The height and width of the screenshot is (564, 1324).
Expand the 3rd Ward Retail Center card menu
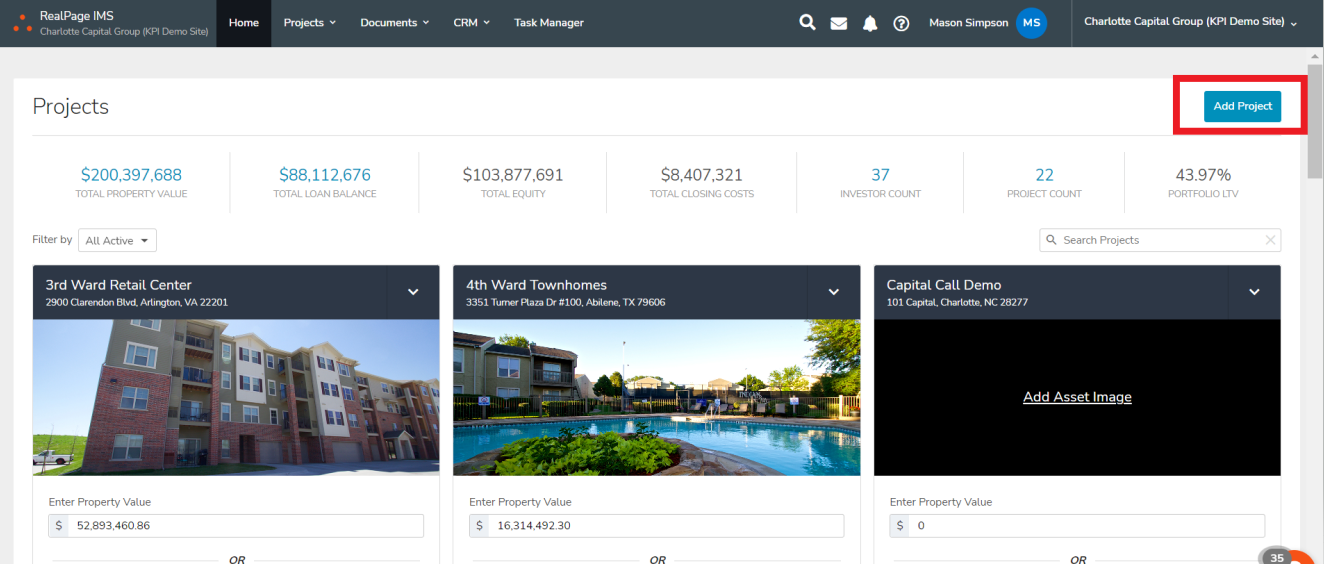pos(413,292)
